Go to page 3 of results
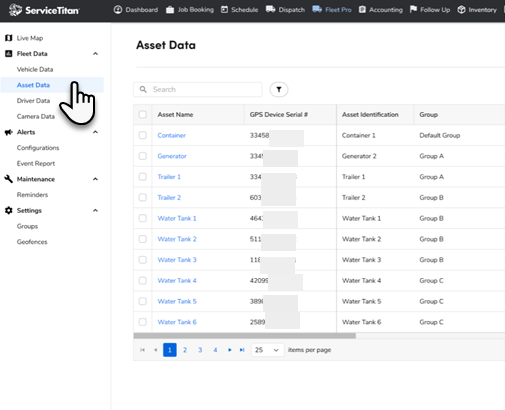The height and width of the screenshot is (410, 505). point(200,350)
